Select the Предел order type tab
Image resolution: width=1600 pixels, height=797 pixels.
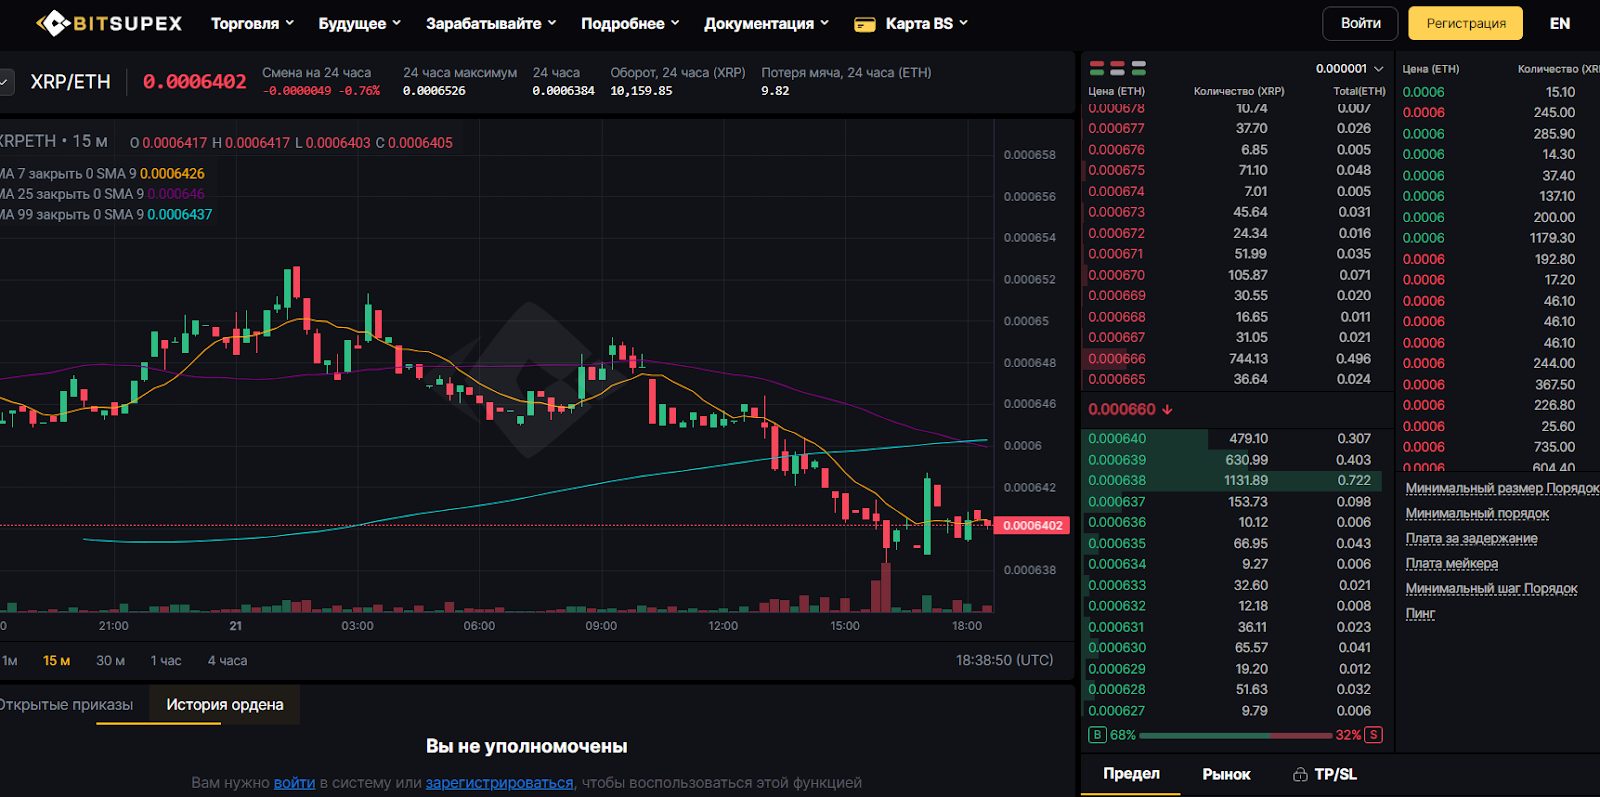coord(1131,774)
